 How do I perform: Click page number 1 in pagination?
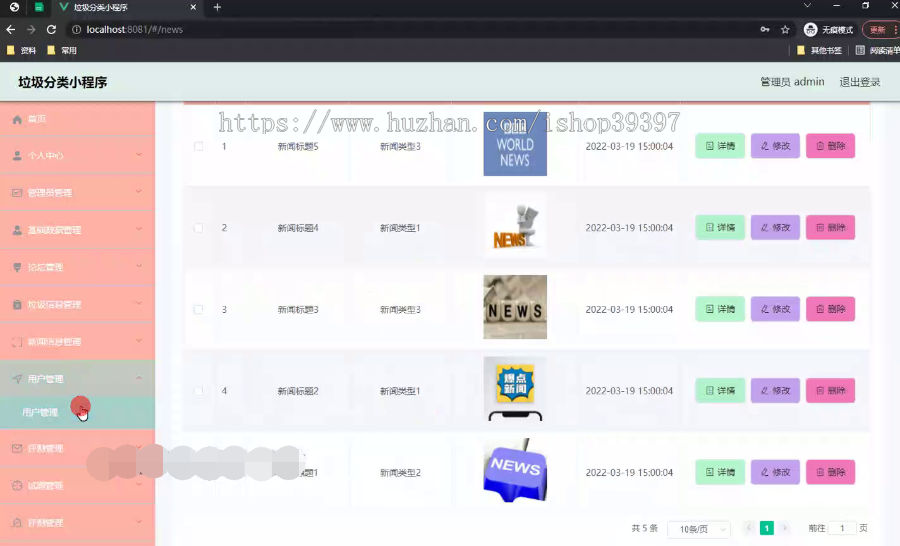[x=766, y=528]
